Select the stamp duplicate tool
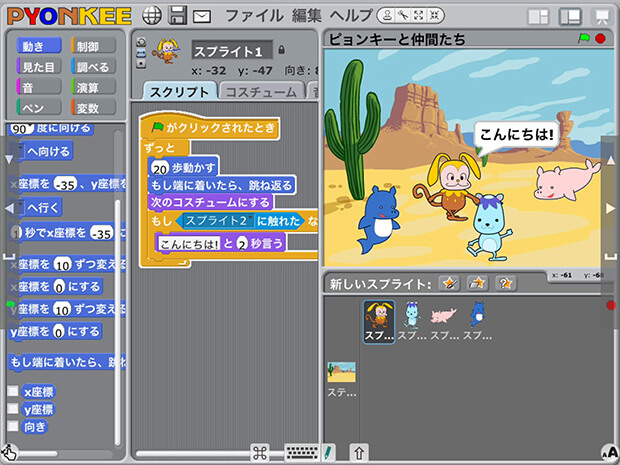620x465 pixels. click(x=388, y=15)
